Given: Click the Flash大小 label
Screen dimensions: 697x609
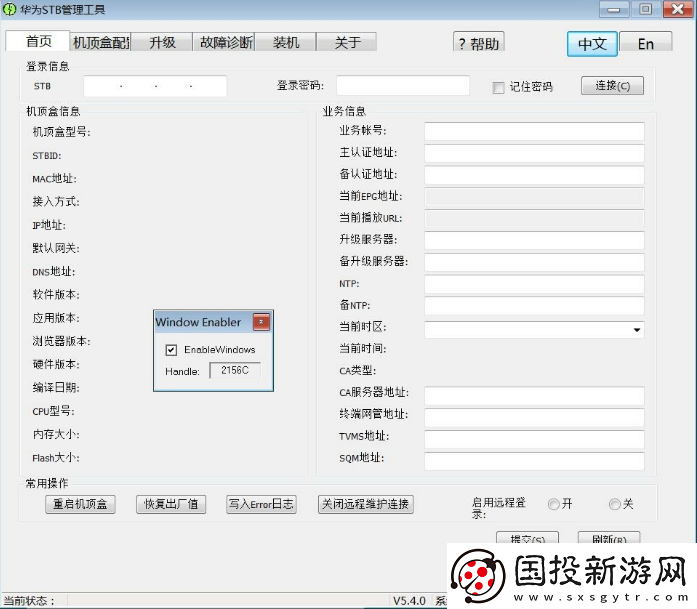Looking at the screenshot, I should click(x=56, y=458).
